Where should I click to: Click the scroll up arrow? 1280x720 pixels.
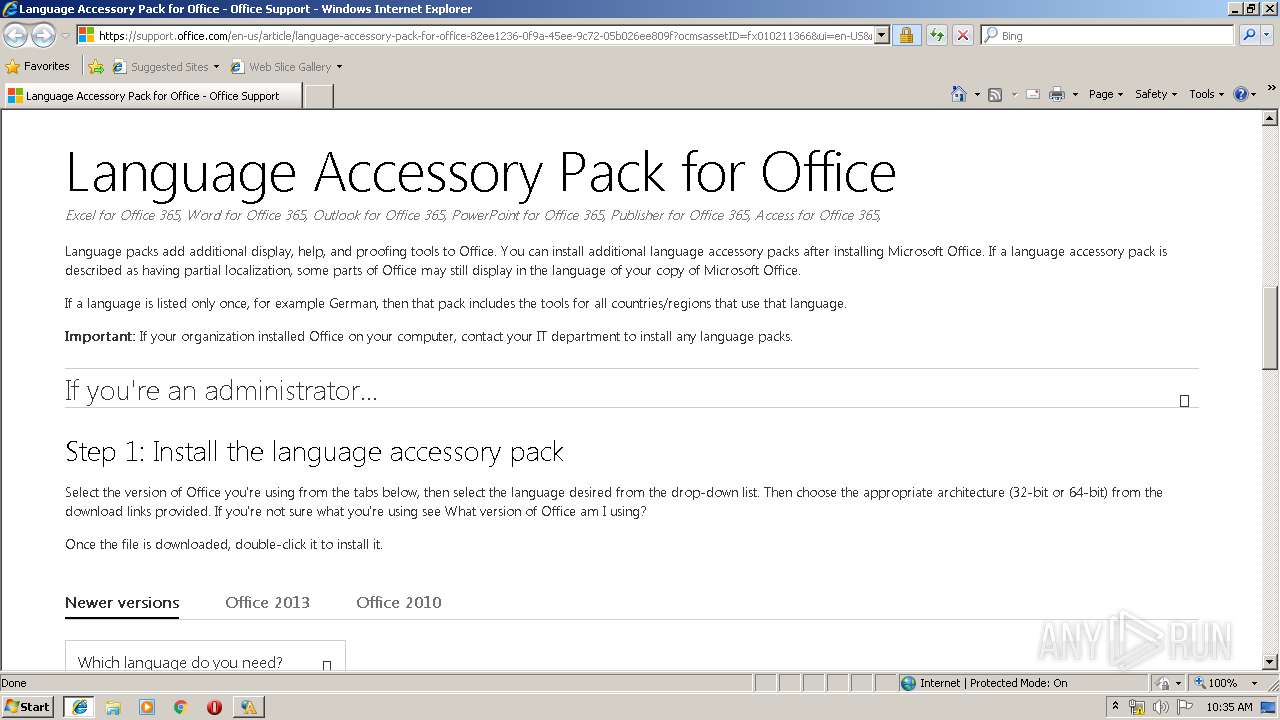pos(1271,118)
